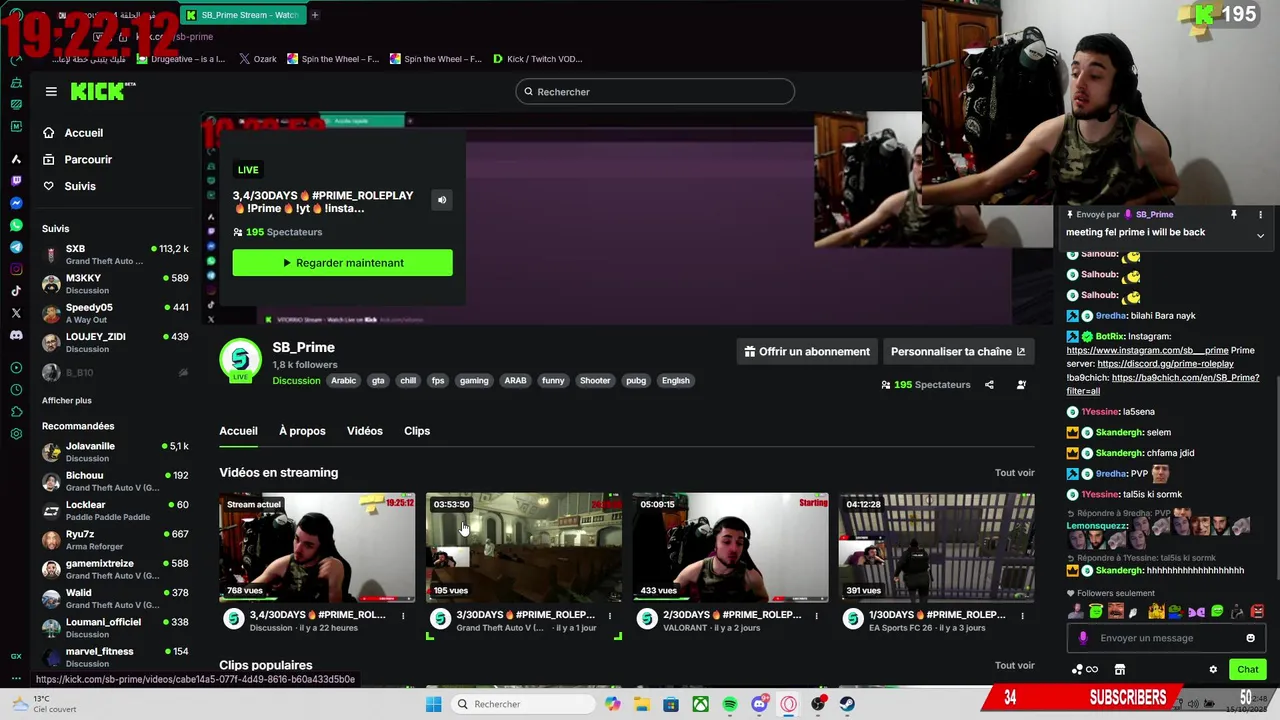1280x720 pixels.
Task: Open Ozark bookmark
Action: [258, 59]
